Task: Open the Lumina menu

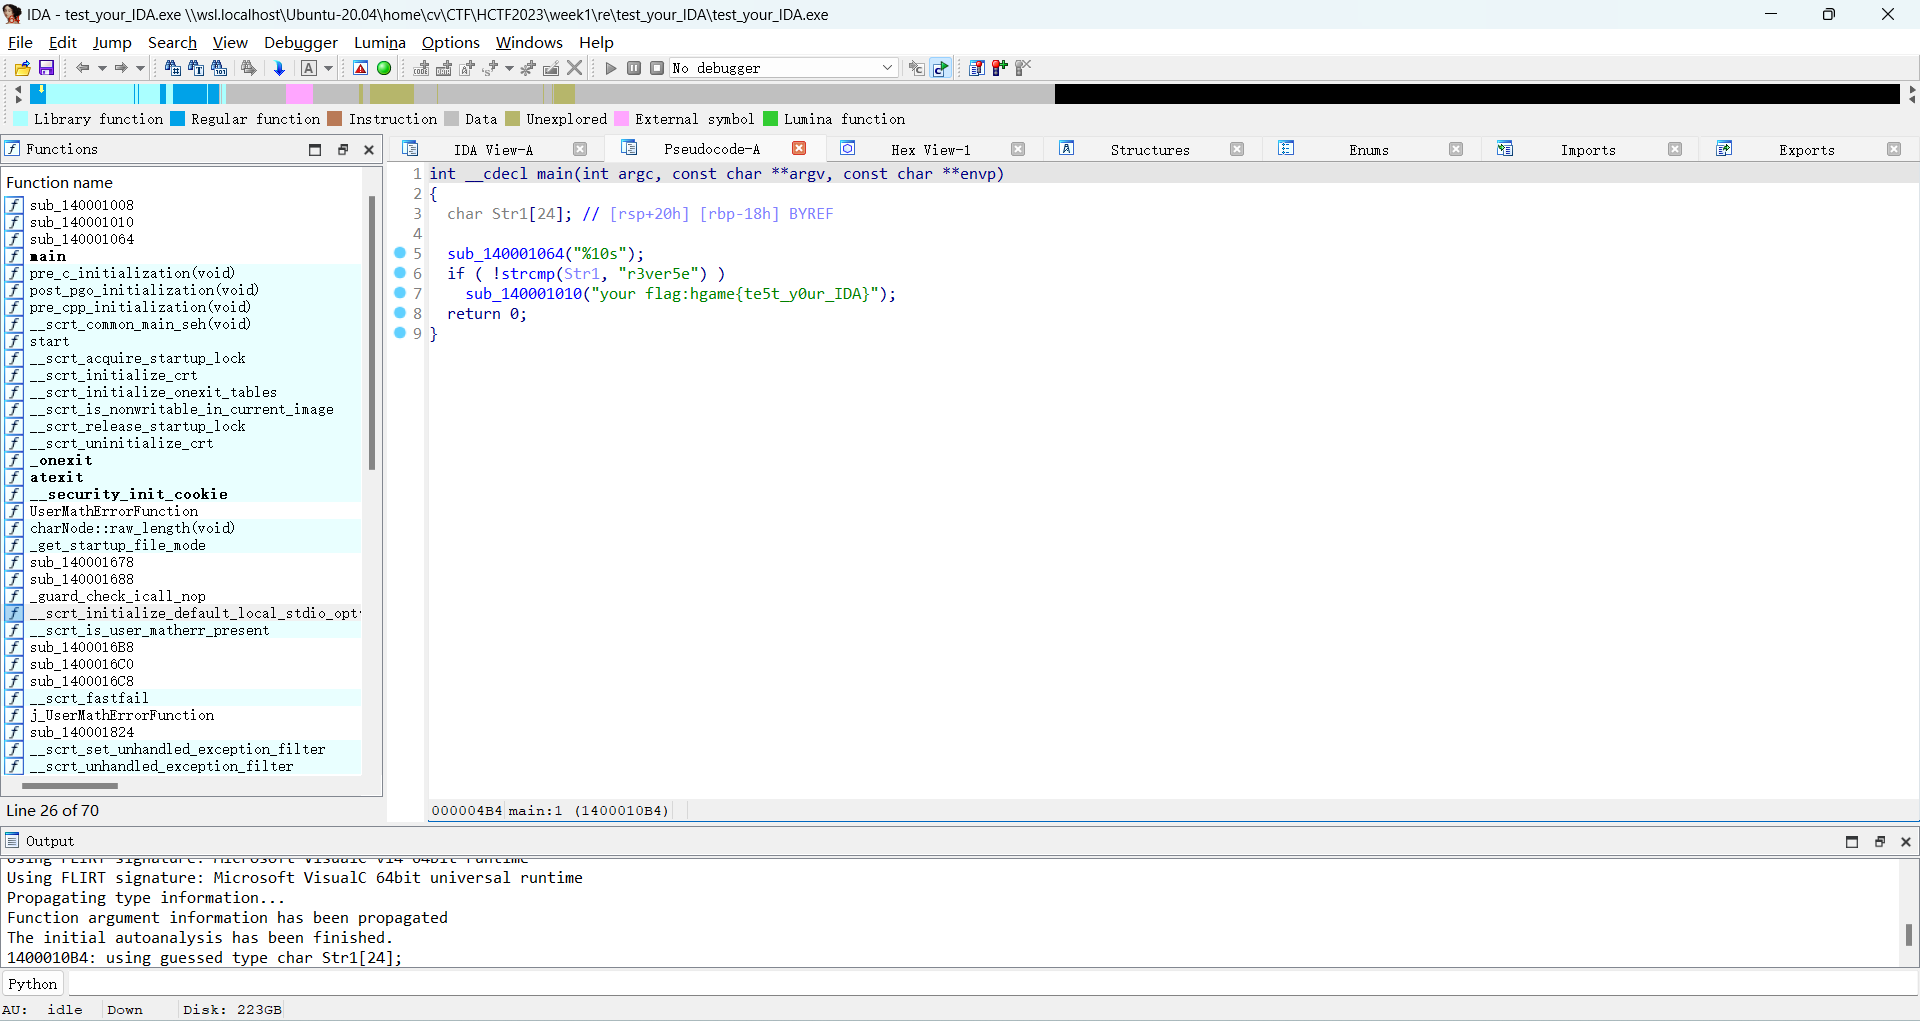Action: point(379,42)
